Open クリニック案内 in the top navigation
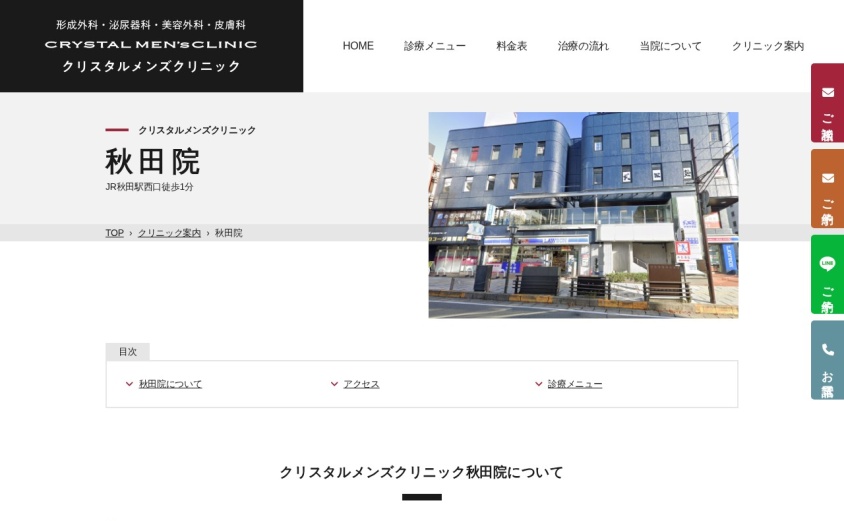844x521 pixels. 768,46
